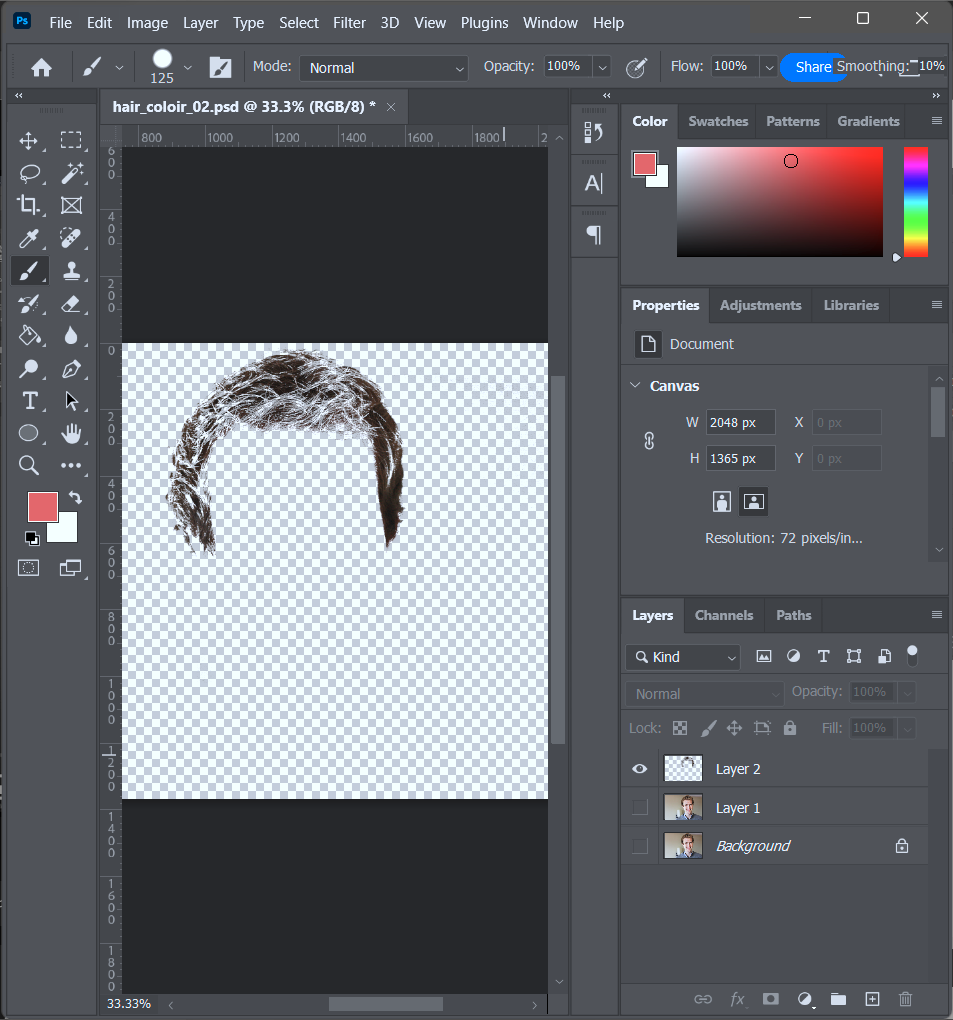Expand the Flow slider dropdown
The image size is (953, 1020).
[x=769, y=67]
